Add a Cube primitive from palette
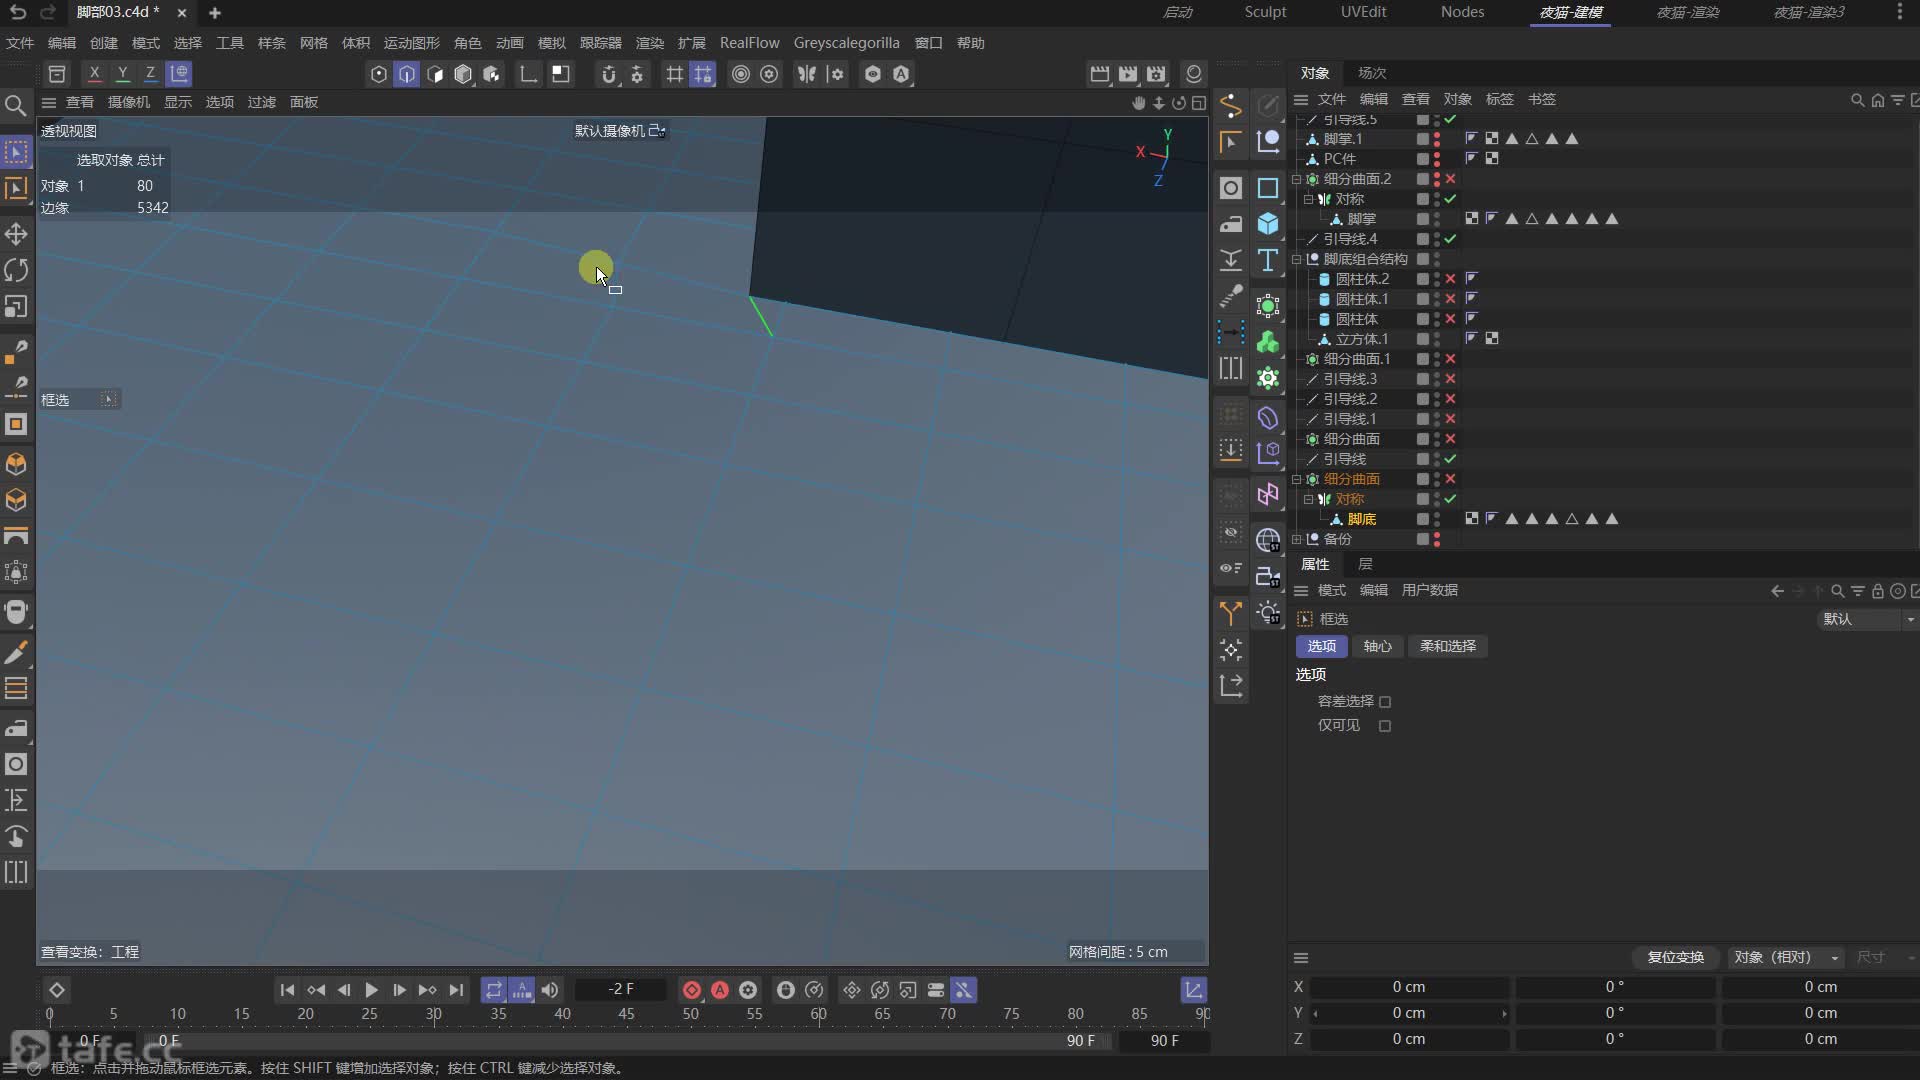 pos(1268,224)
